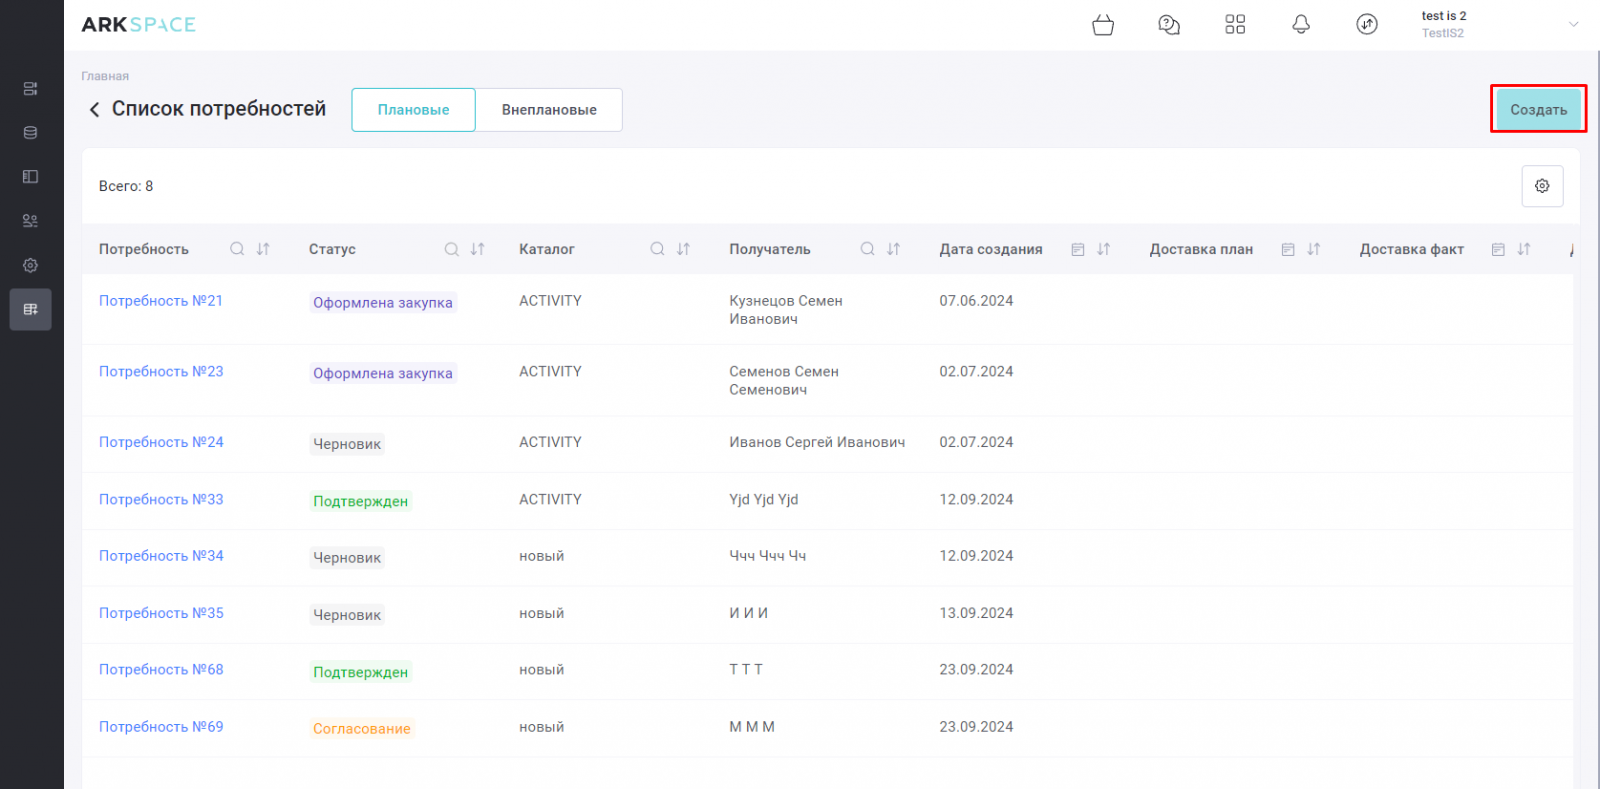Sort the Получатель column
The height and width of the screenshot is (789, 1600).
pos(894,249)
